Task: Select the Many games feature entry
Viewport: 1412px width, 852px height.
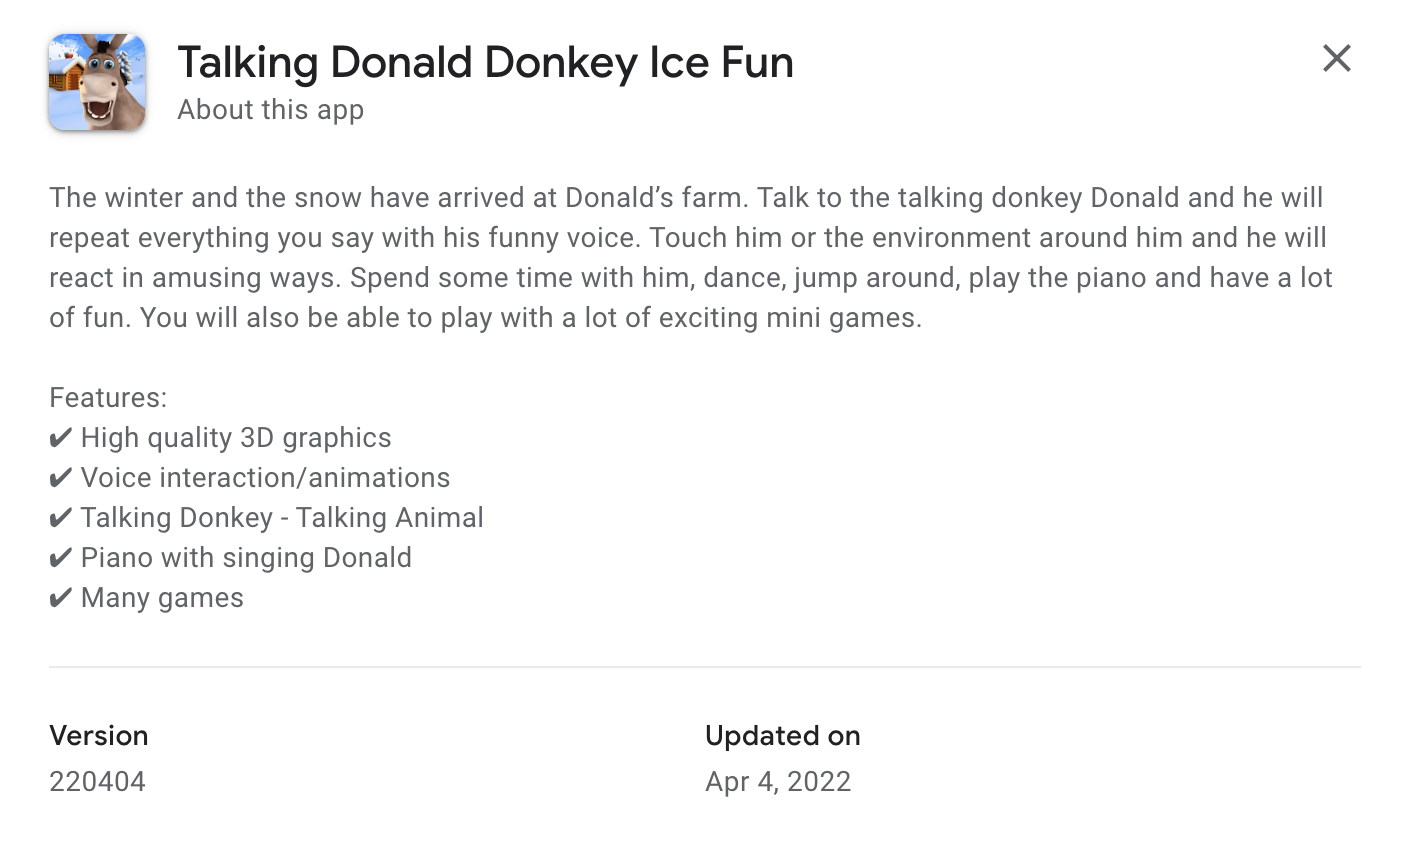Action: pos(162,597)
